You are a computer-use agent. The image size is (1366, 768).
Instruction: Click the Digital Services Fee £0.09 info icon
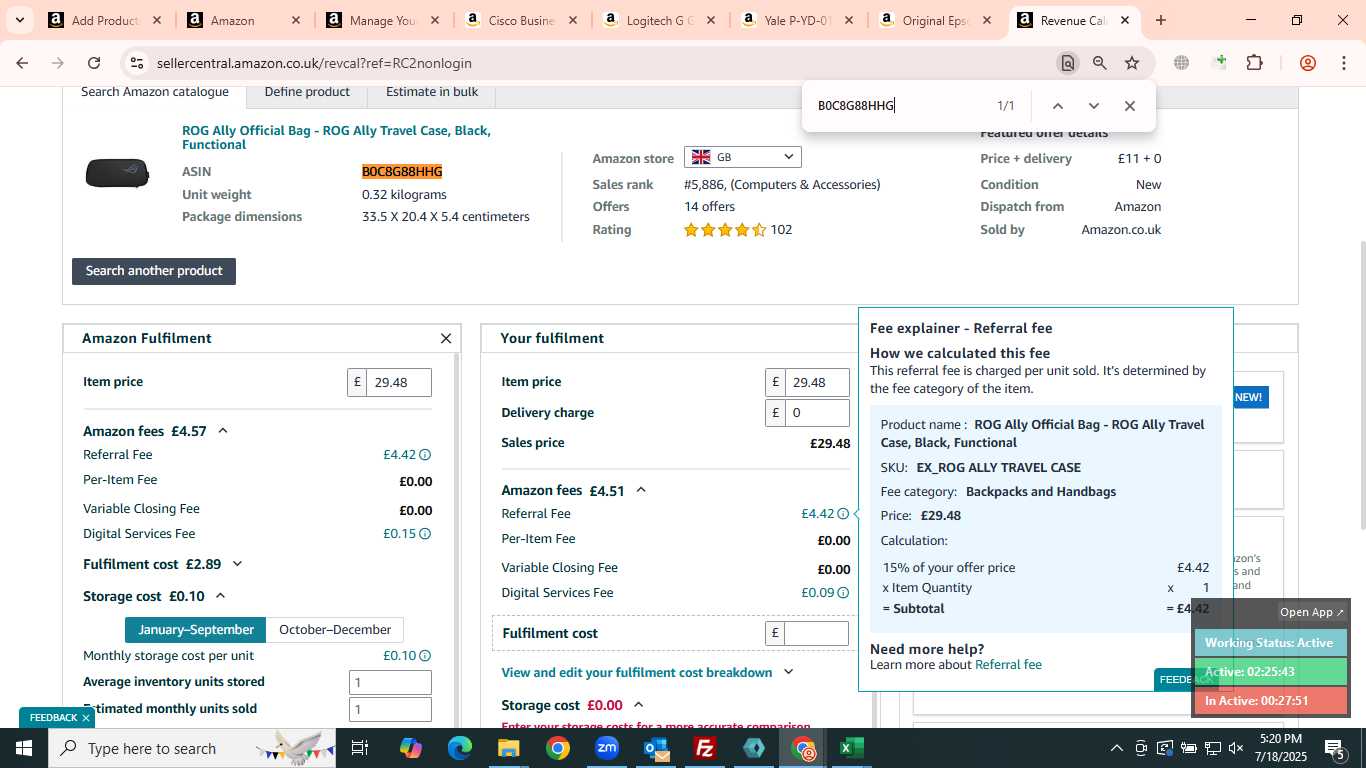(x=843, y=593)
